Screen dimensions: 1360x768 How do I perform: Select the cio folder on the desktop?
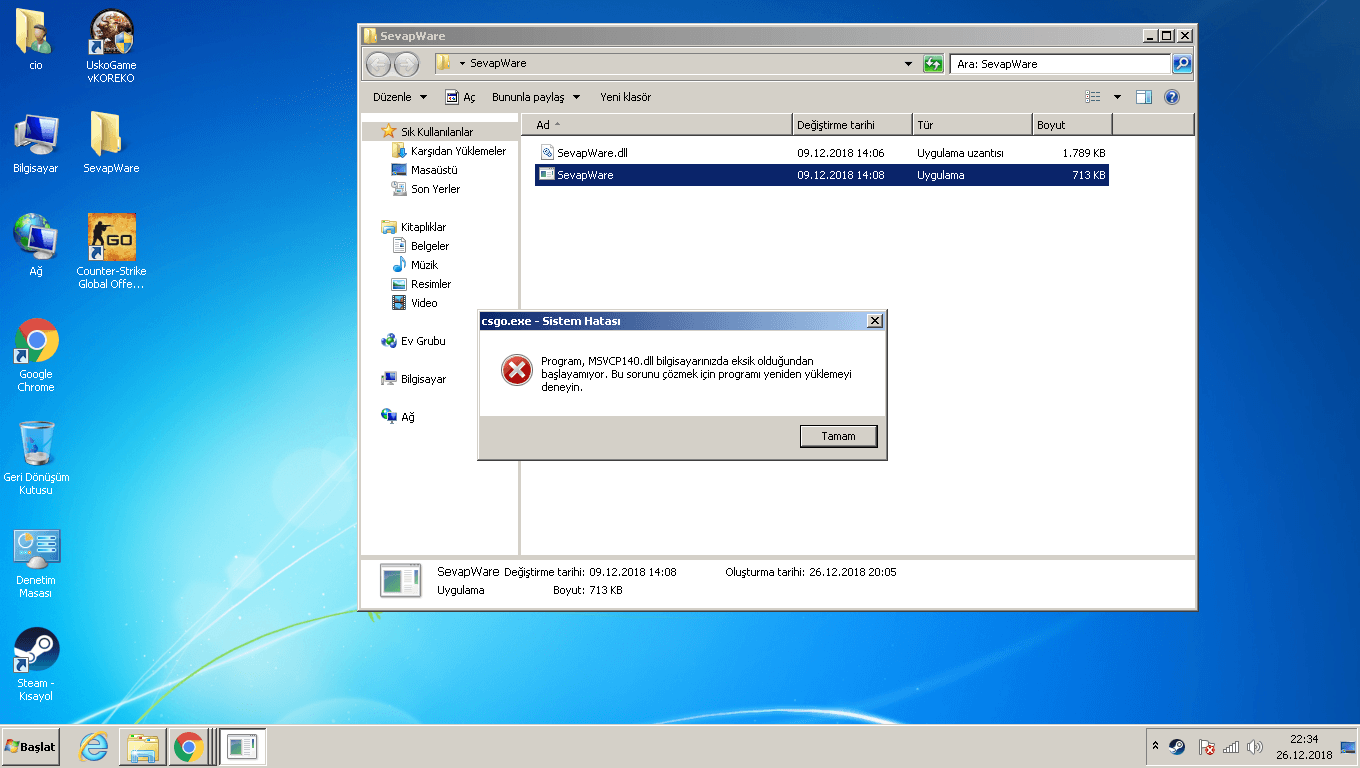(36, 40)
